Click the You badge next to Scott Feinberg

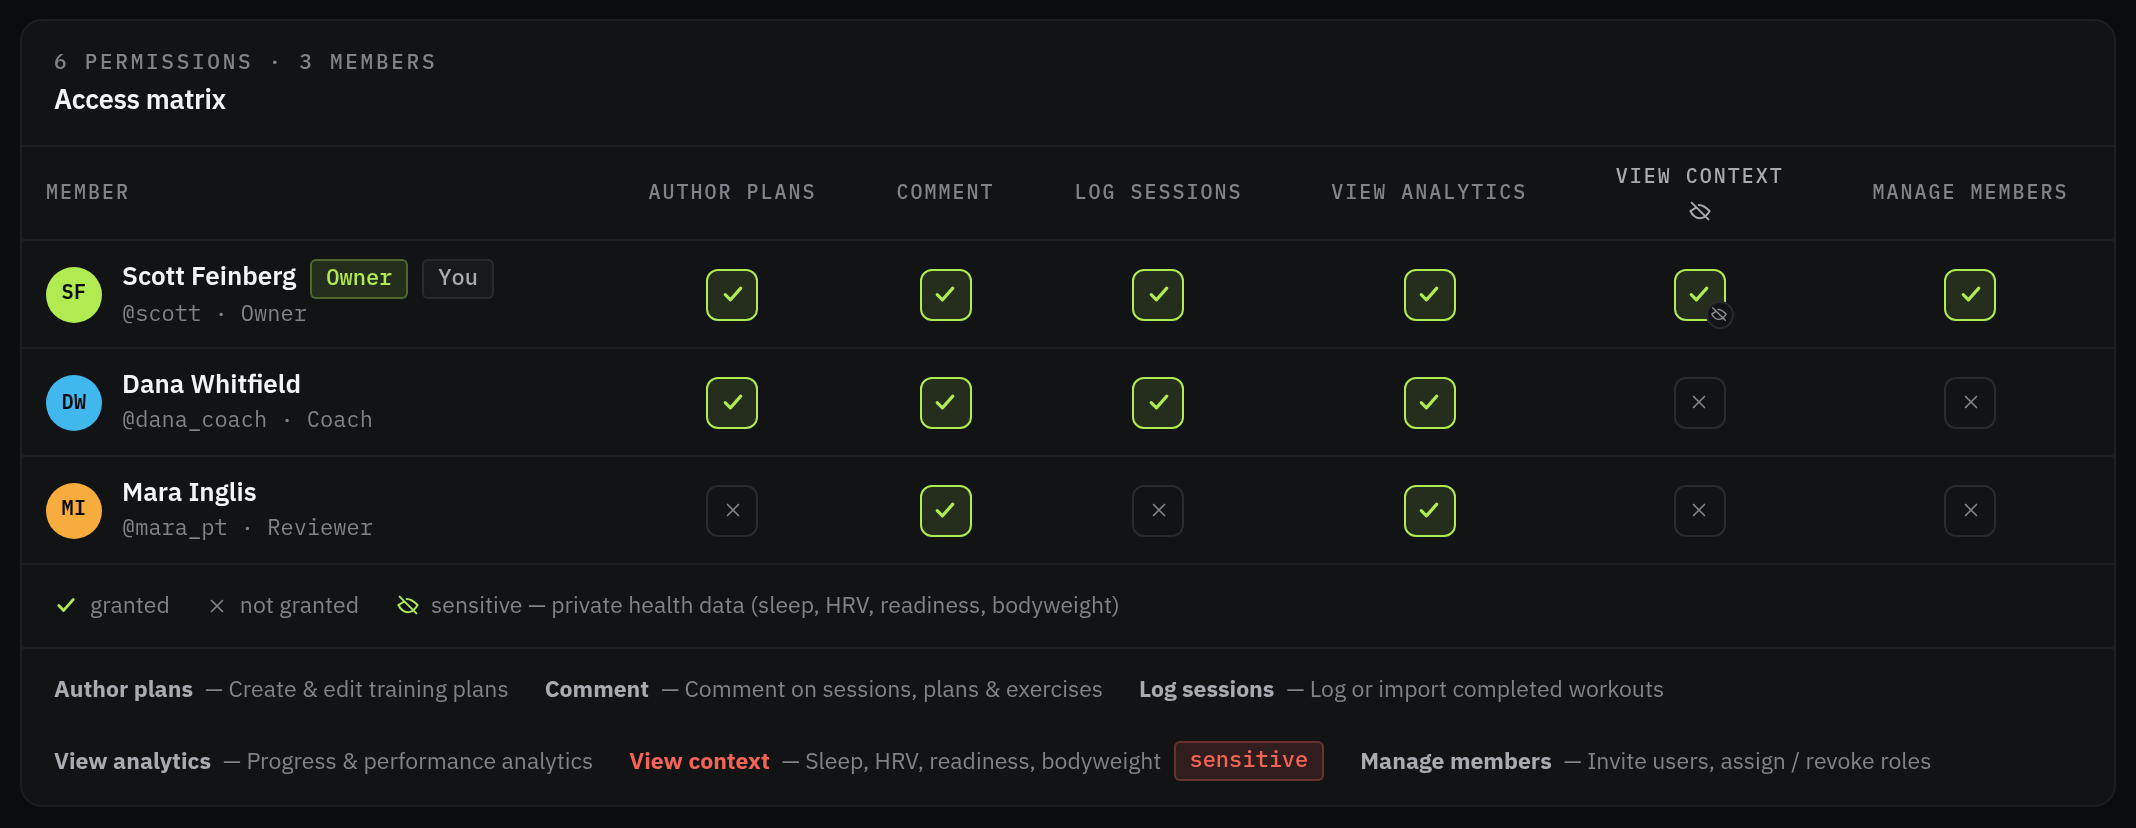[458, 278]
